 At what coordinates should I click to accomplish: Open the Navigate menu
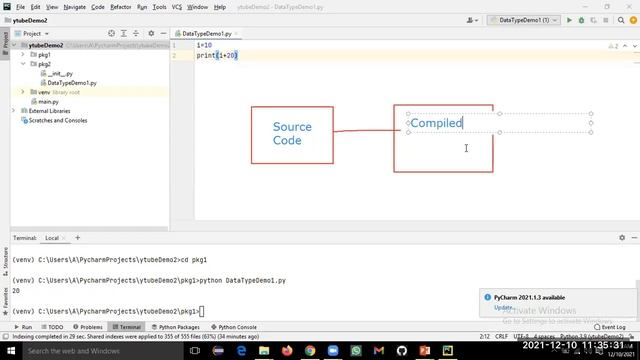[75, 7]
